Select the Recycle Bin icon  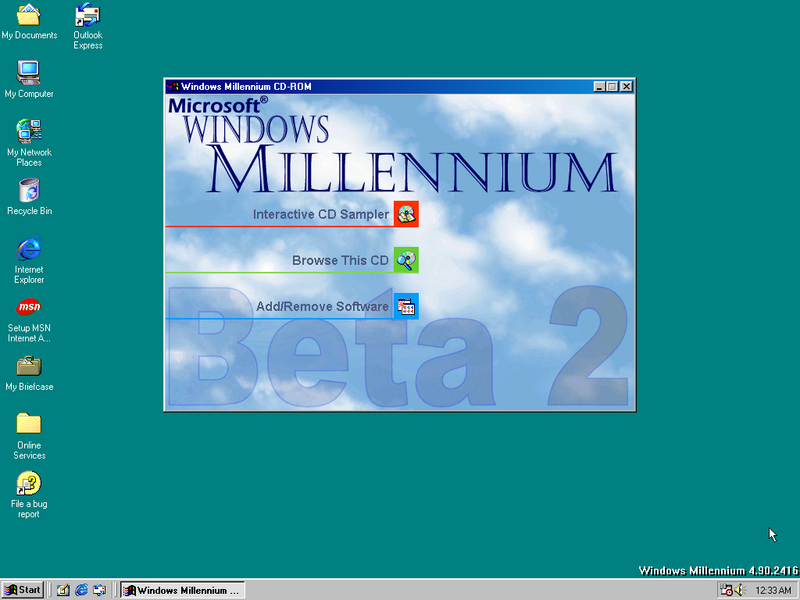click(29, 190)
